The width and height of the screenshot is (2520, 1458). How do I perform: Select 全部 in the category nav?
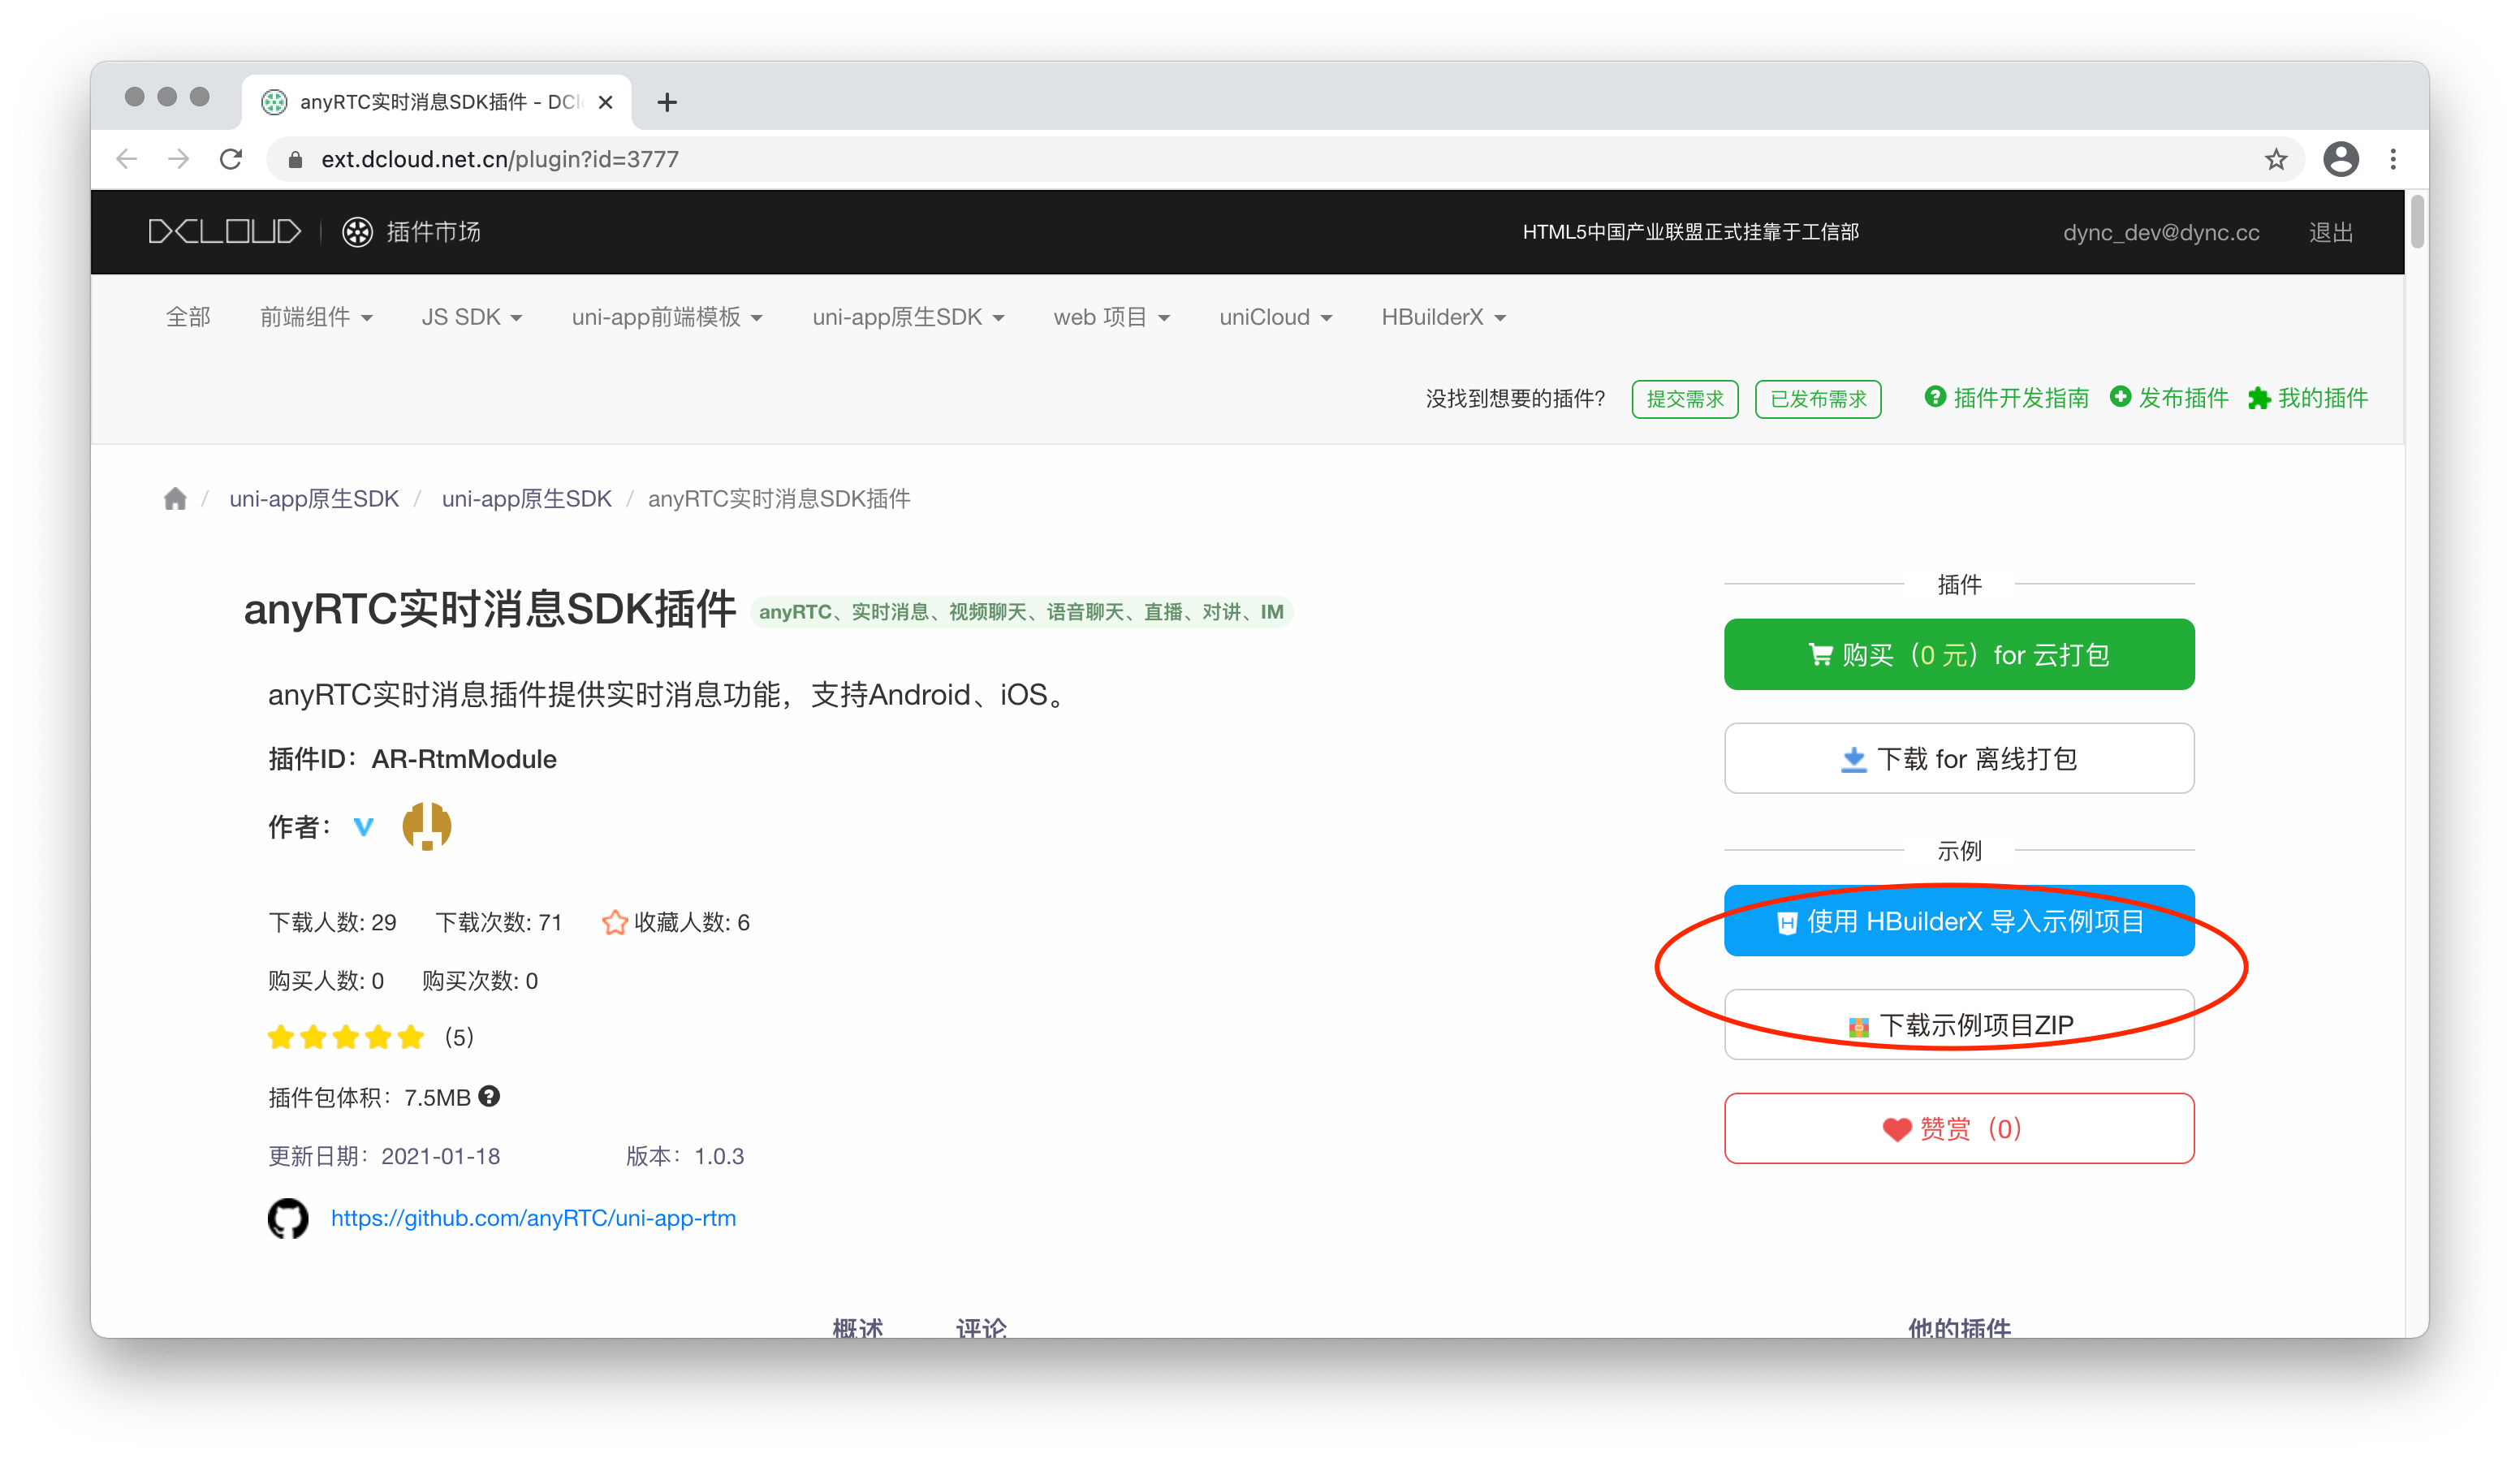(x=188, y=317)
